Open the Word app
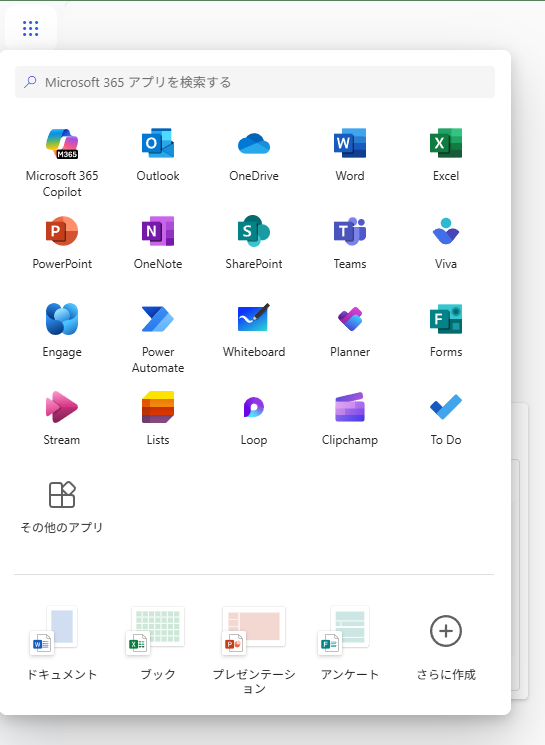The height and width of the screenshot is (745, 545). pyautogui.click(x=350, y=154)
